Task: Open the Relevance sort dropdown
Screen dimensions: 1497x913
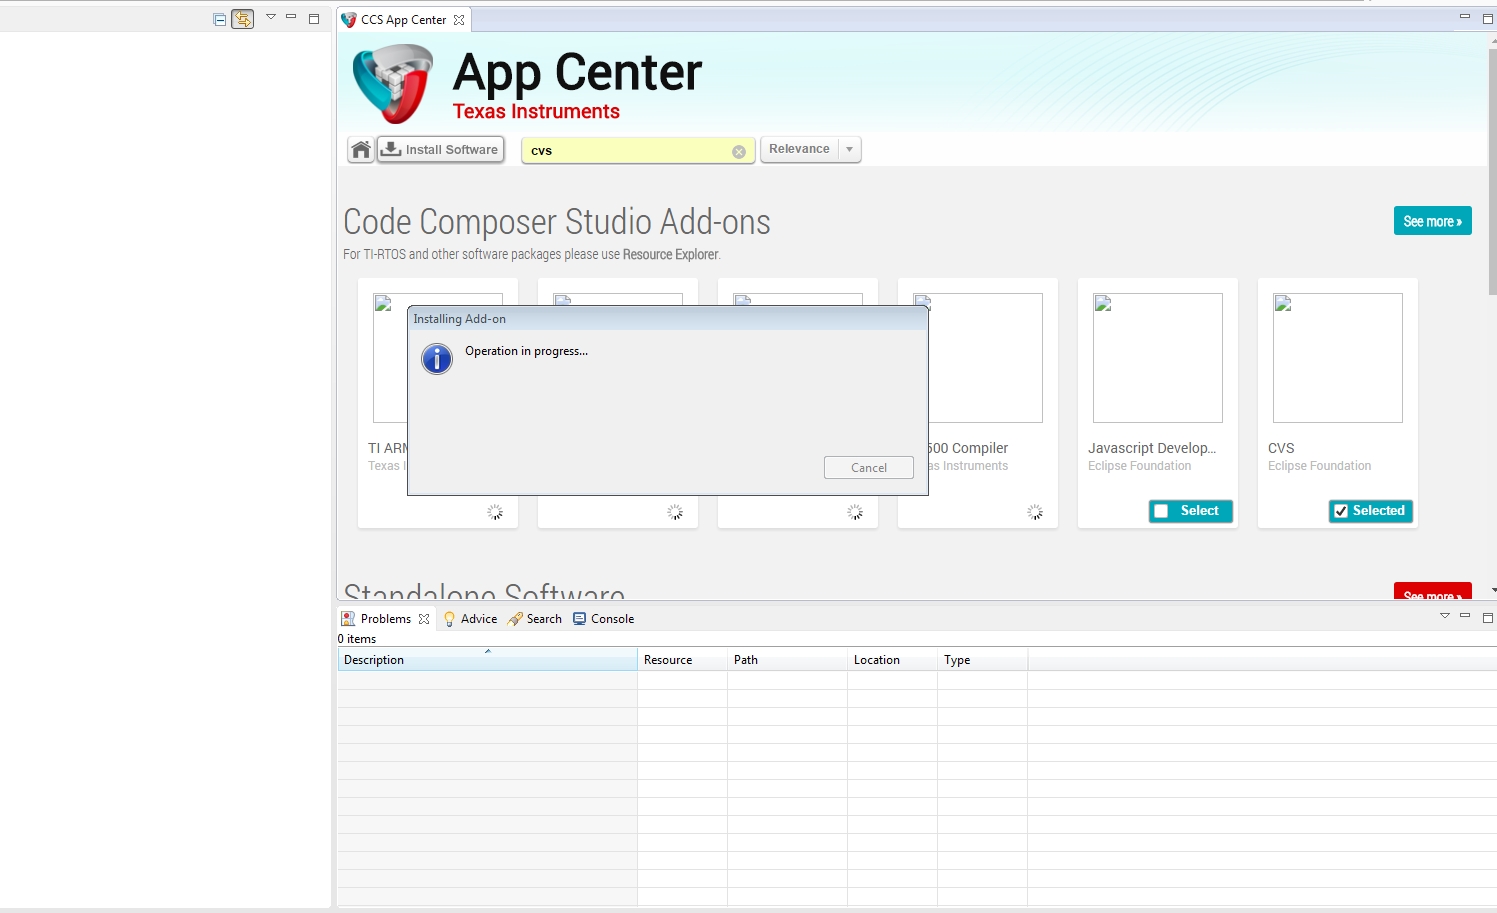Action: (811, 149)
